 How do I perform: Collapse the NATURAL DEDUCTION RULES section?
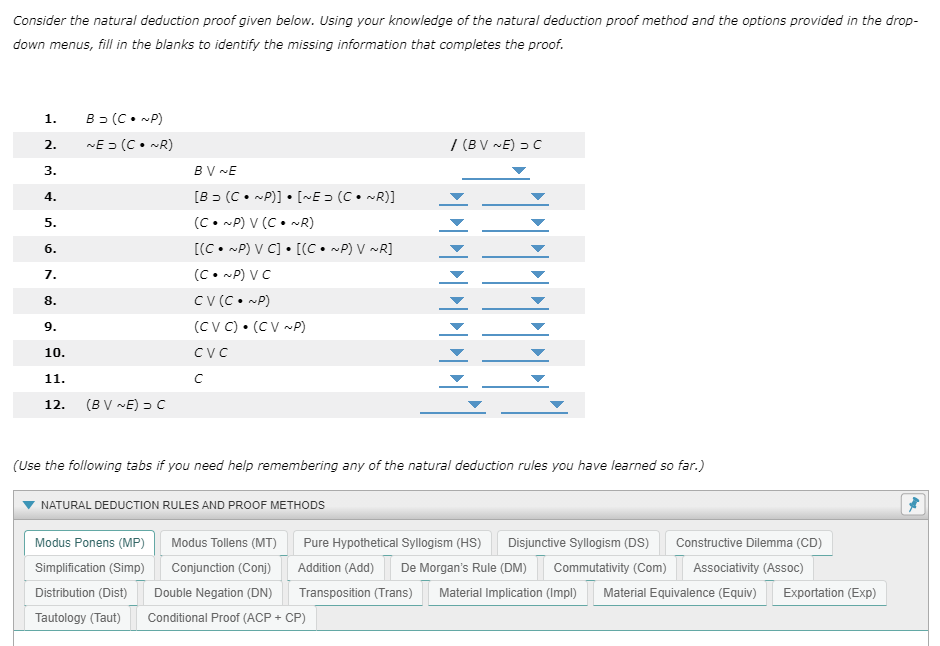pos(26,504)
